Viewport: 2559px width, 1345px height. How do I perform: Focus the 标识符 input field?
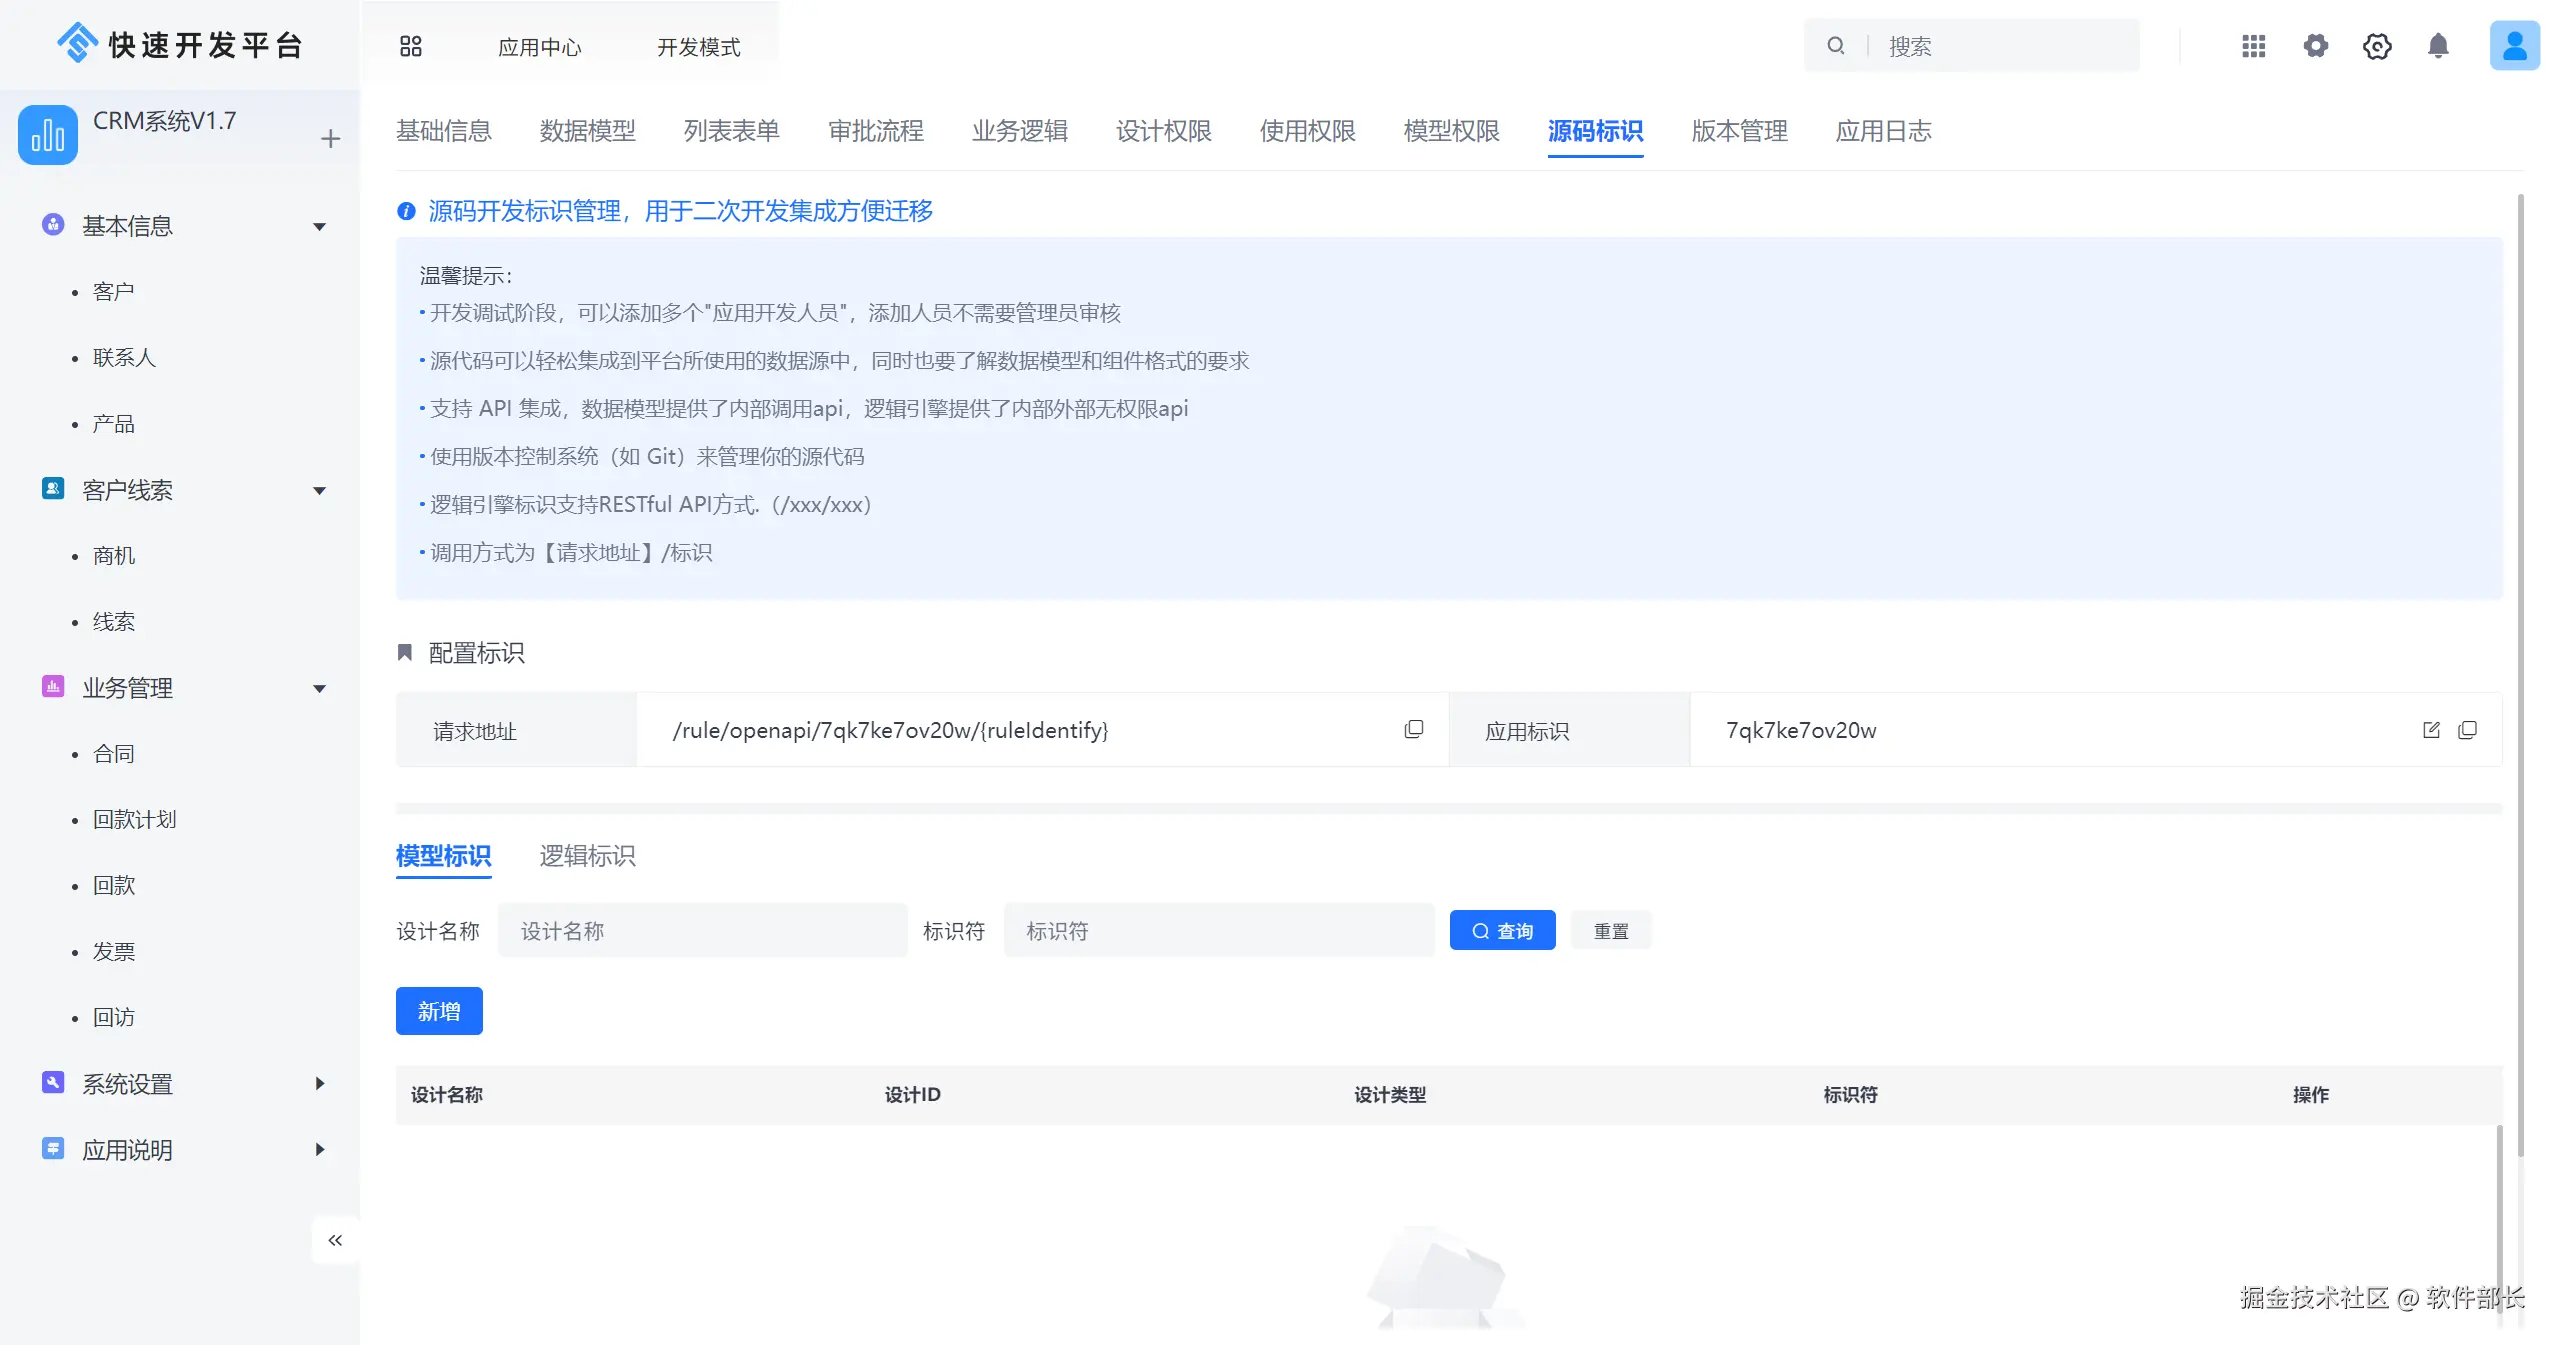click(x=1218, y=931)
